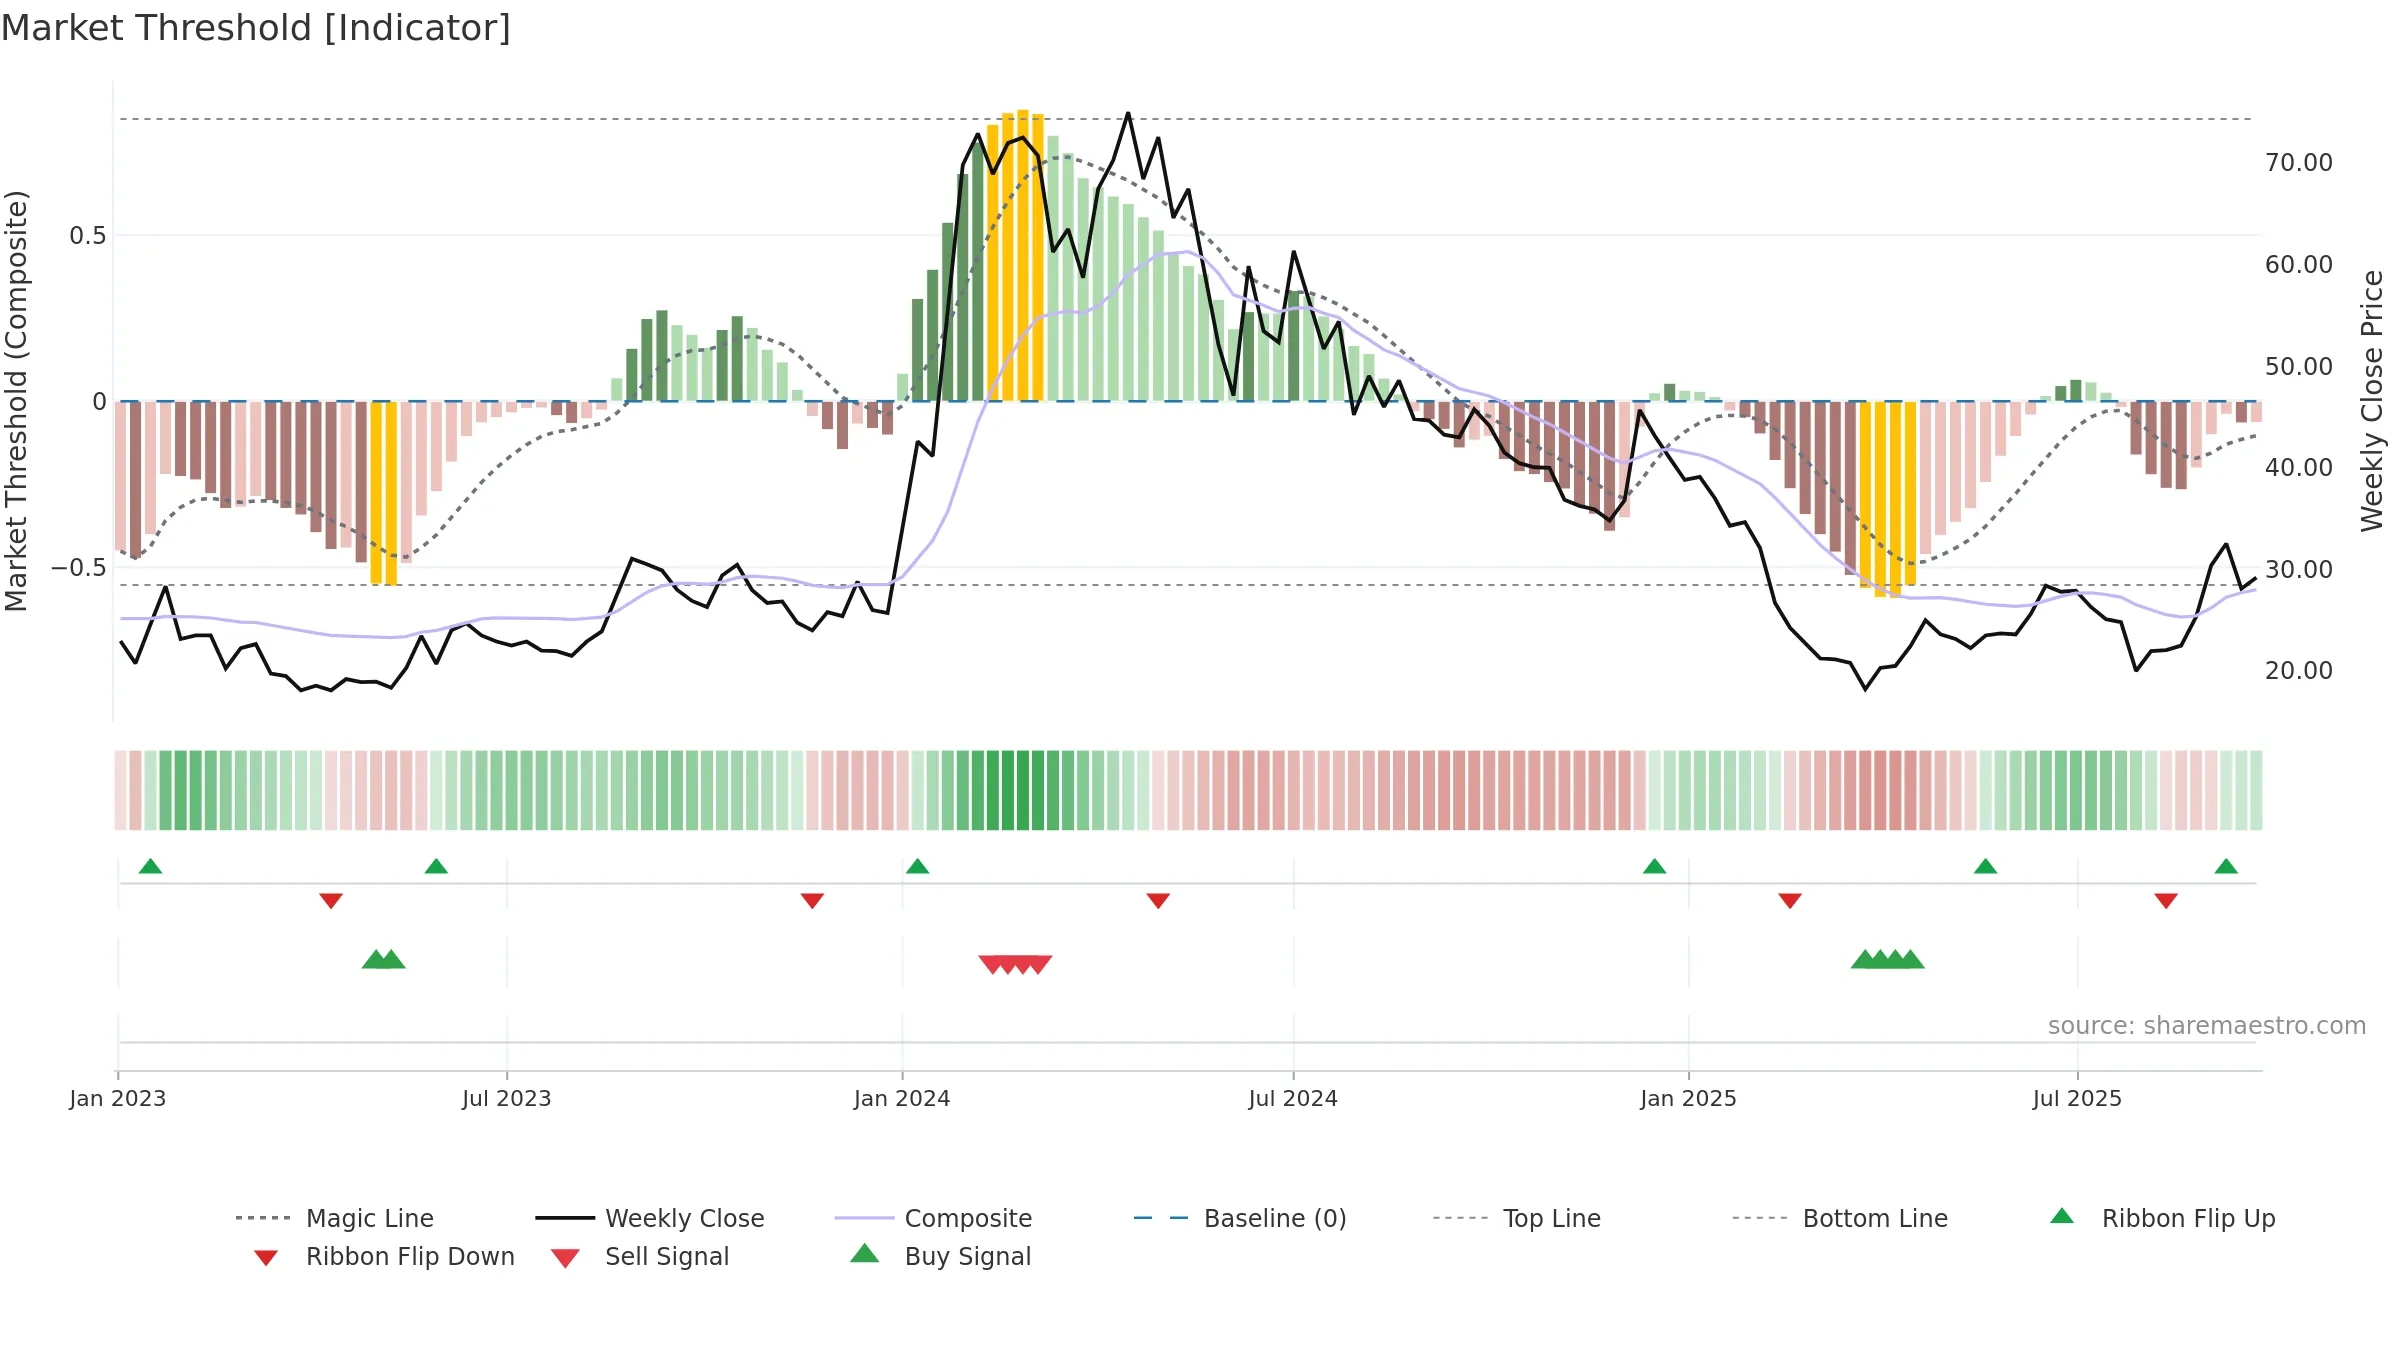Click the Ribbon Flip Down marker after July 2025
Image resolution: width=2400 pixels, height=1350 pixels.
coord(2166,901)
